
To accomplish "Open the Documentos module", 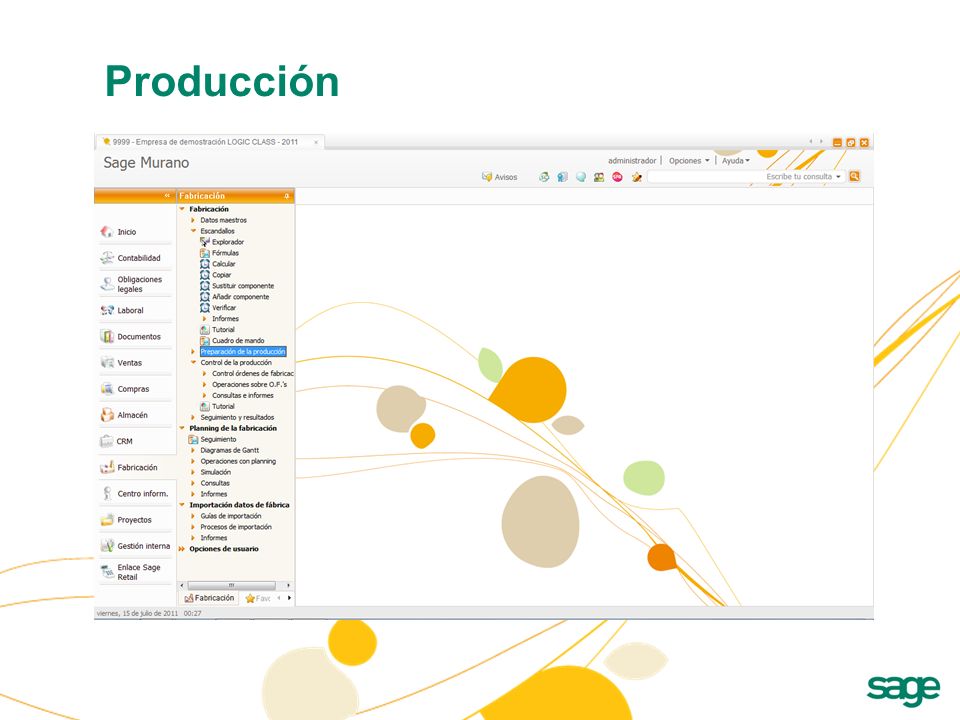I will (x=135, y=337).
